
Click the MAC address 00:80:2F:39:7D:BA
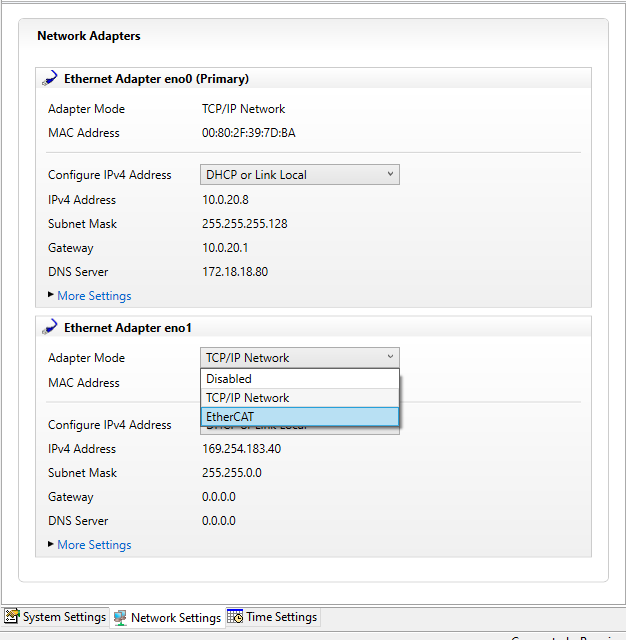(249, 133)
